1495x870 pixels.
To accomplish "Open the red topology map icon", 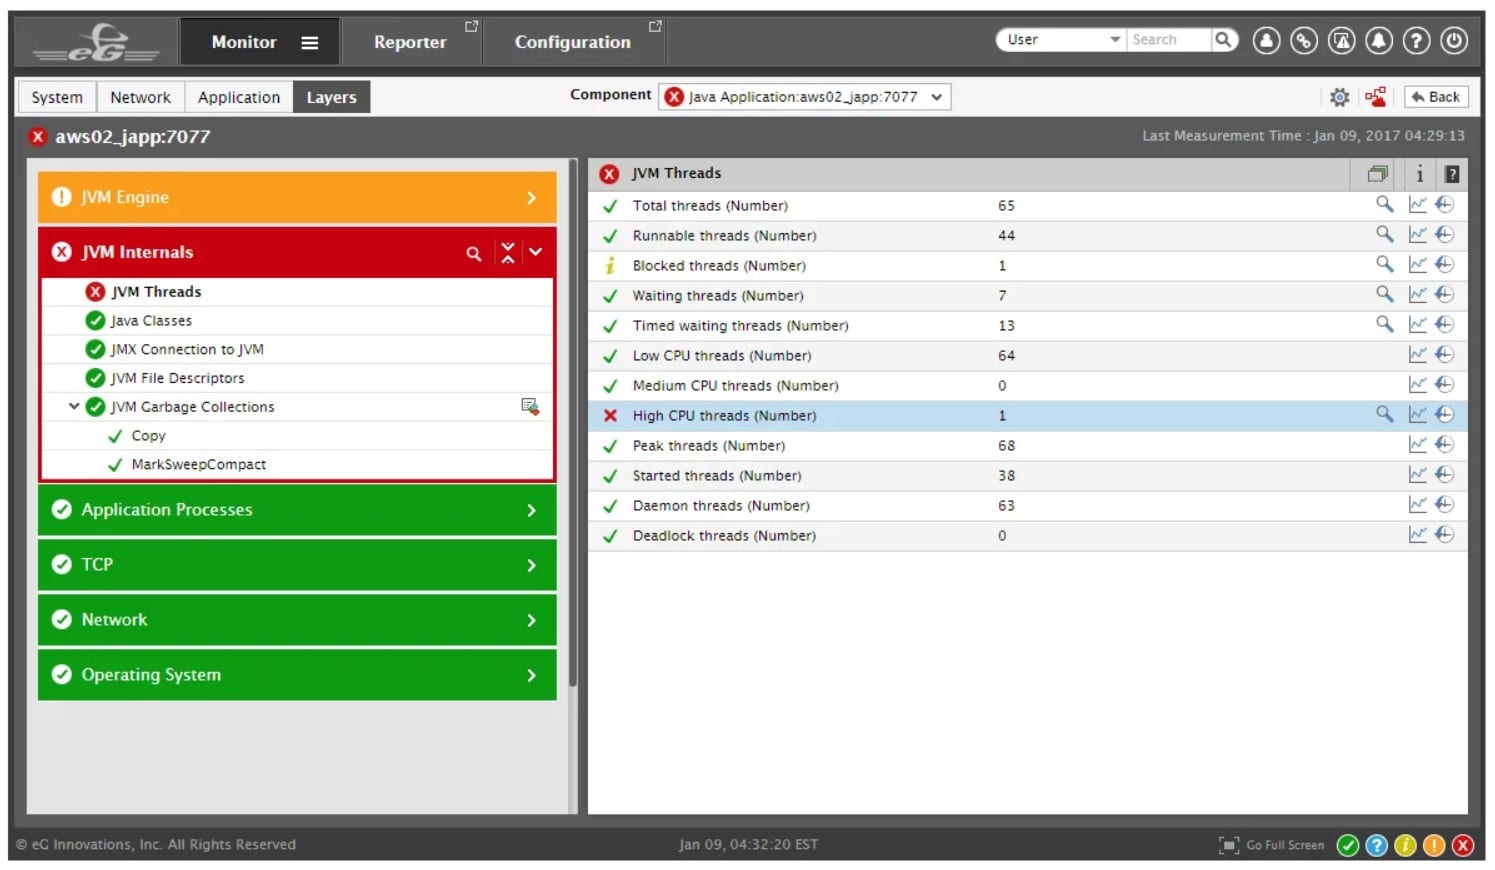I will [1376, 97].
